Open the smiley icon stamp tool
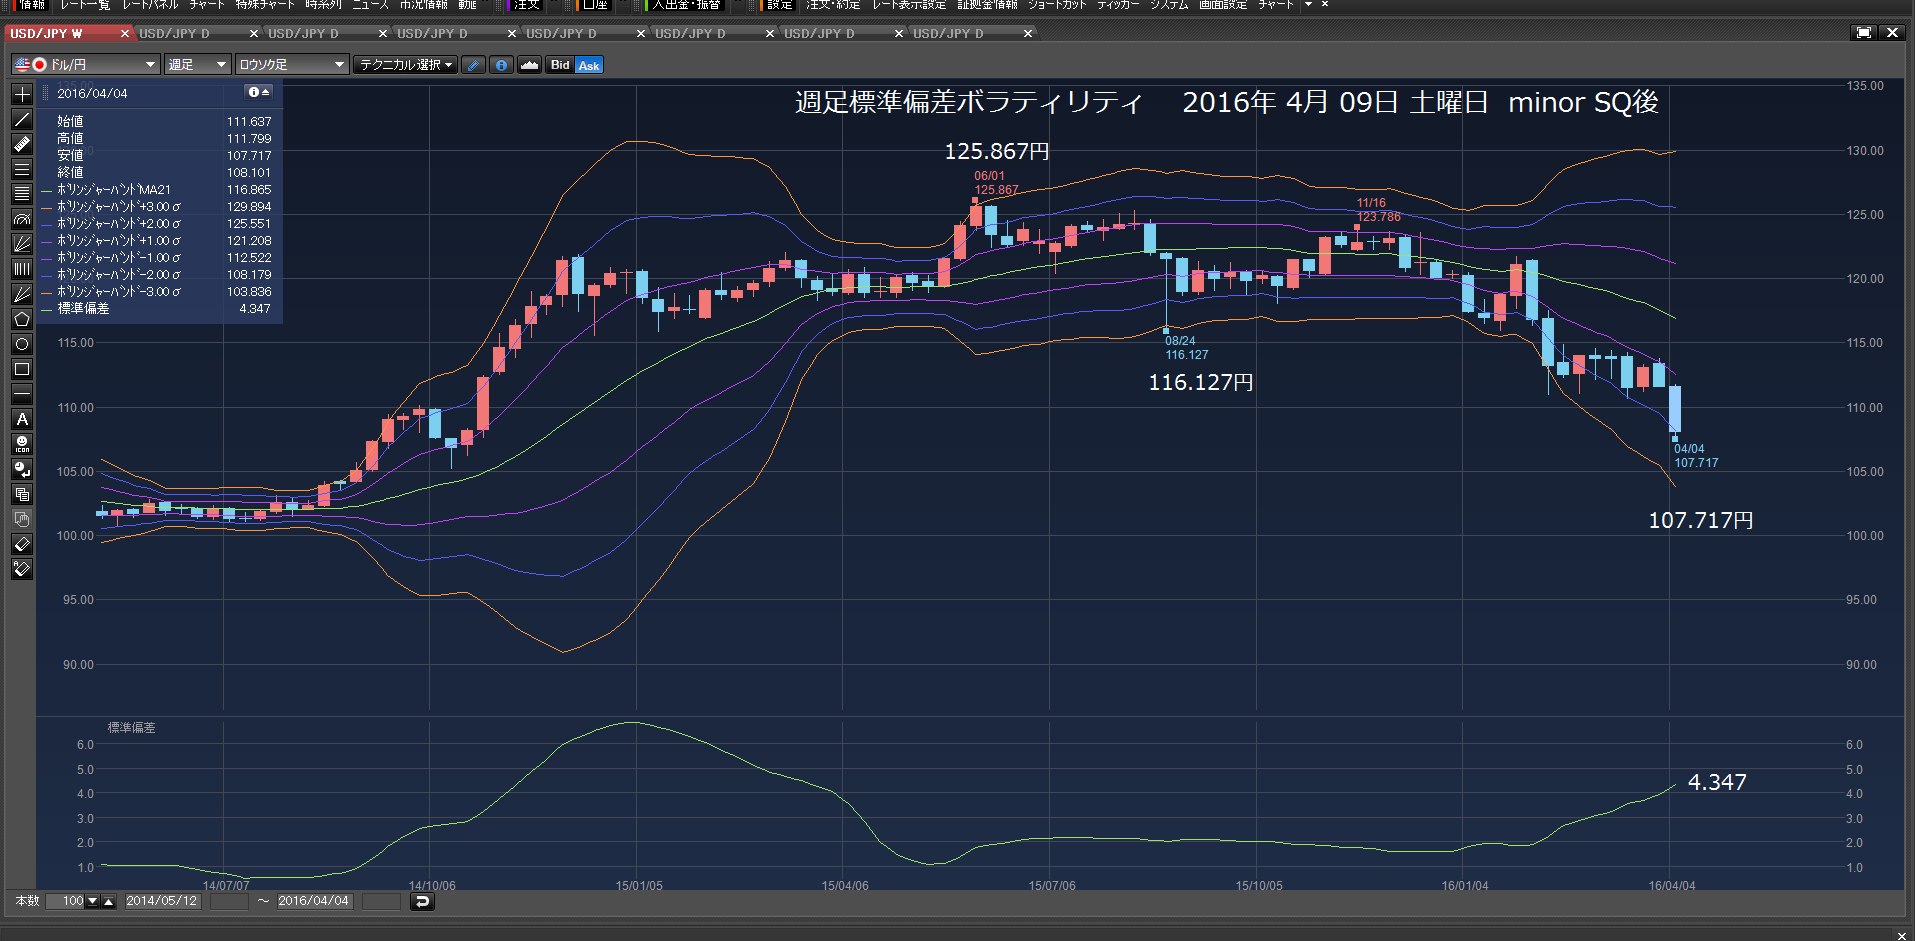Image resolution: width=1915 pixels, height=941 pixels. (x=22, y=444)
